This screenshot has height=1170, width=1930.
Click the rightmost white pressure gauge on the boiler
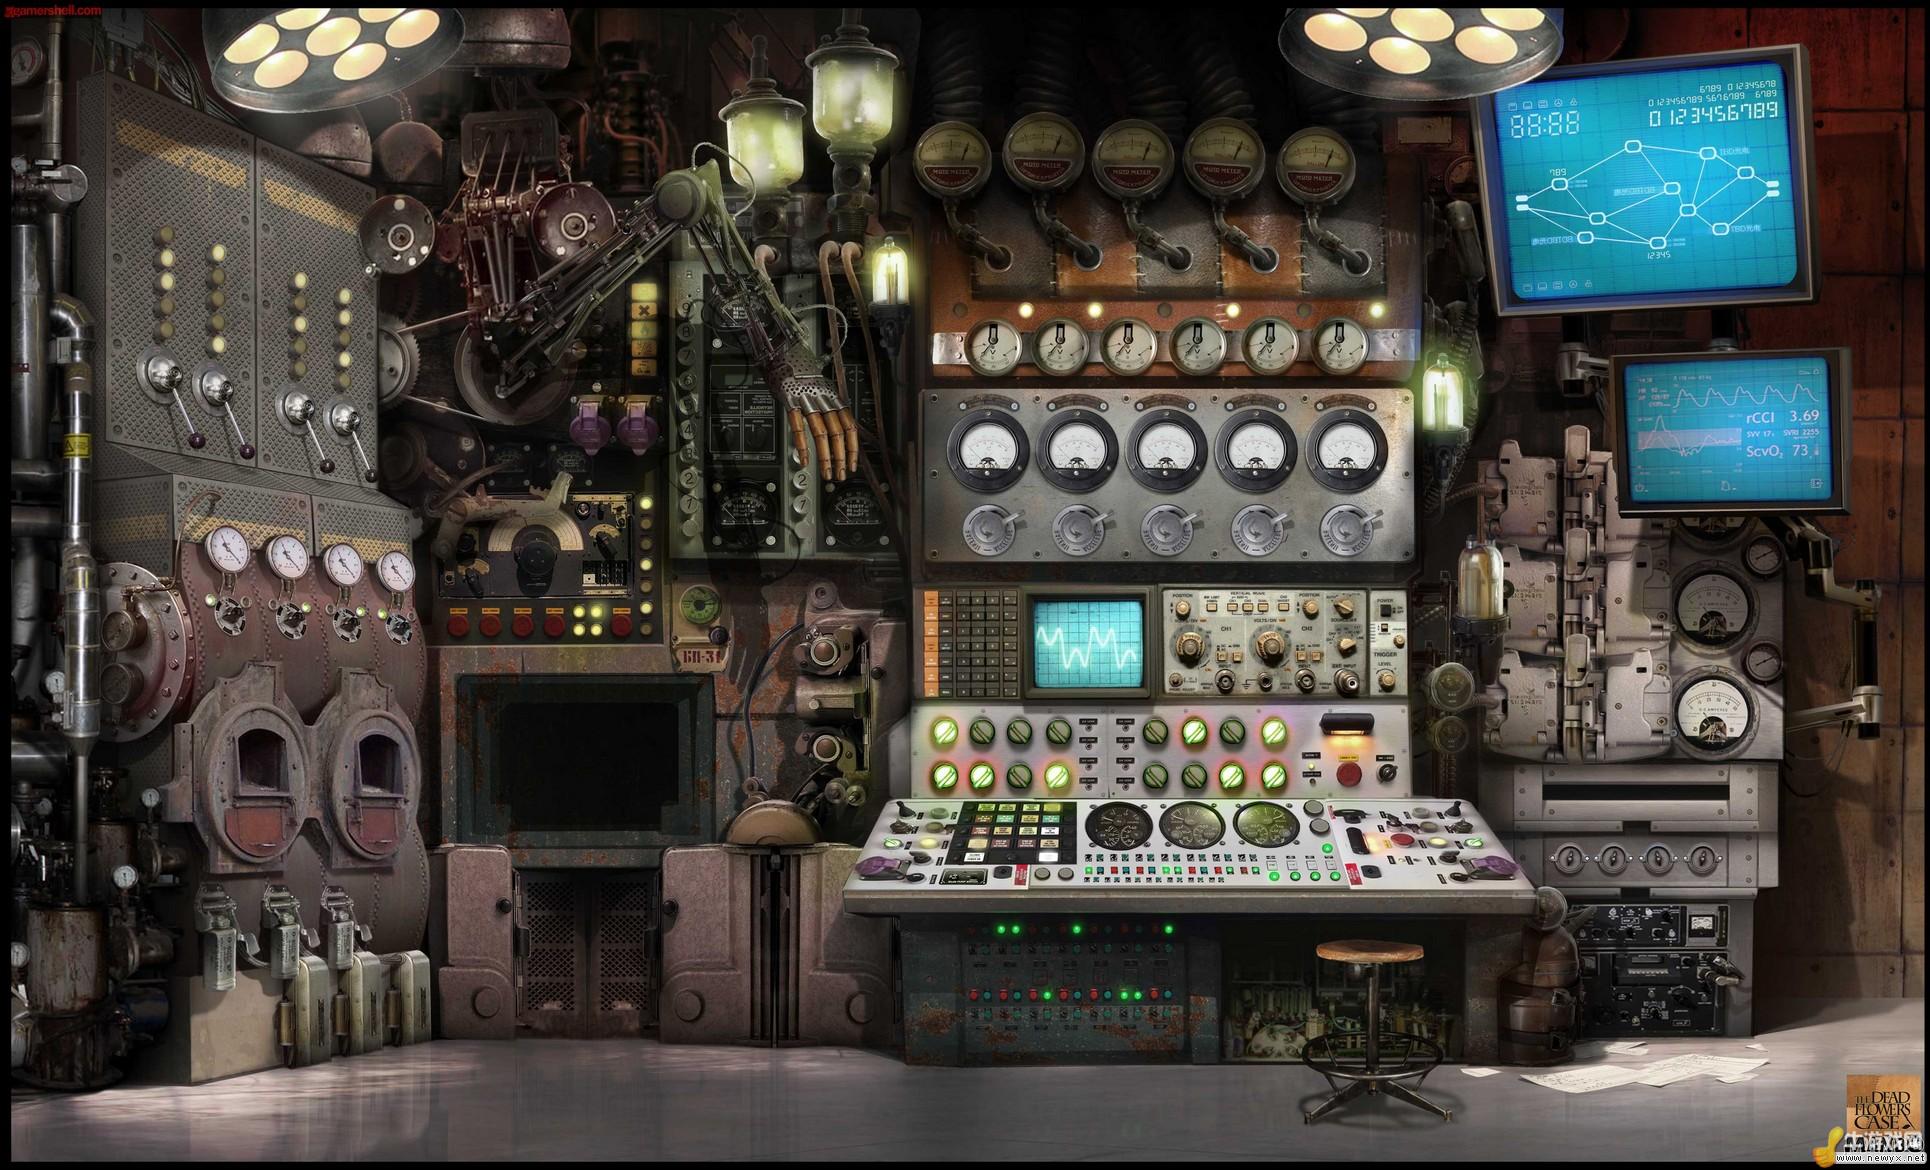(x=396, y=569)
